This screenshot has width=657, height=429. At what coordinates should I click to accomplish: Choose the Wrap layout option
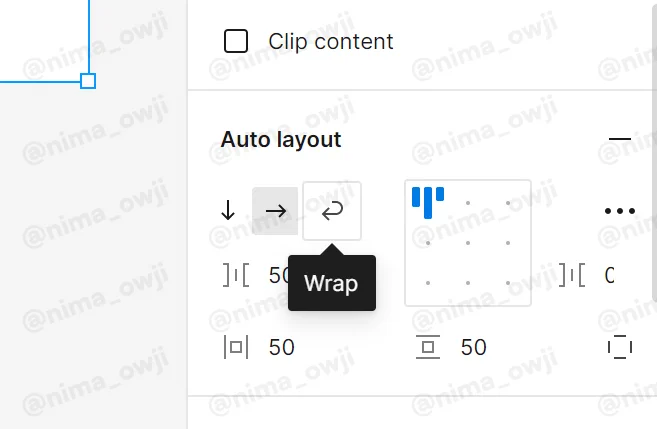pyautogui.click(x=332, y=211)
